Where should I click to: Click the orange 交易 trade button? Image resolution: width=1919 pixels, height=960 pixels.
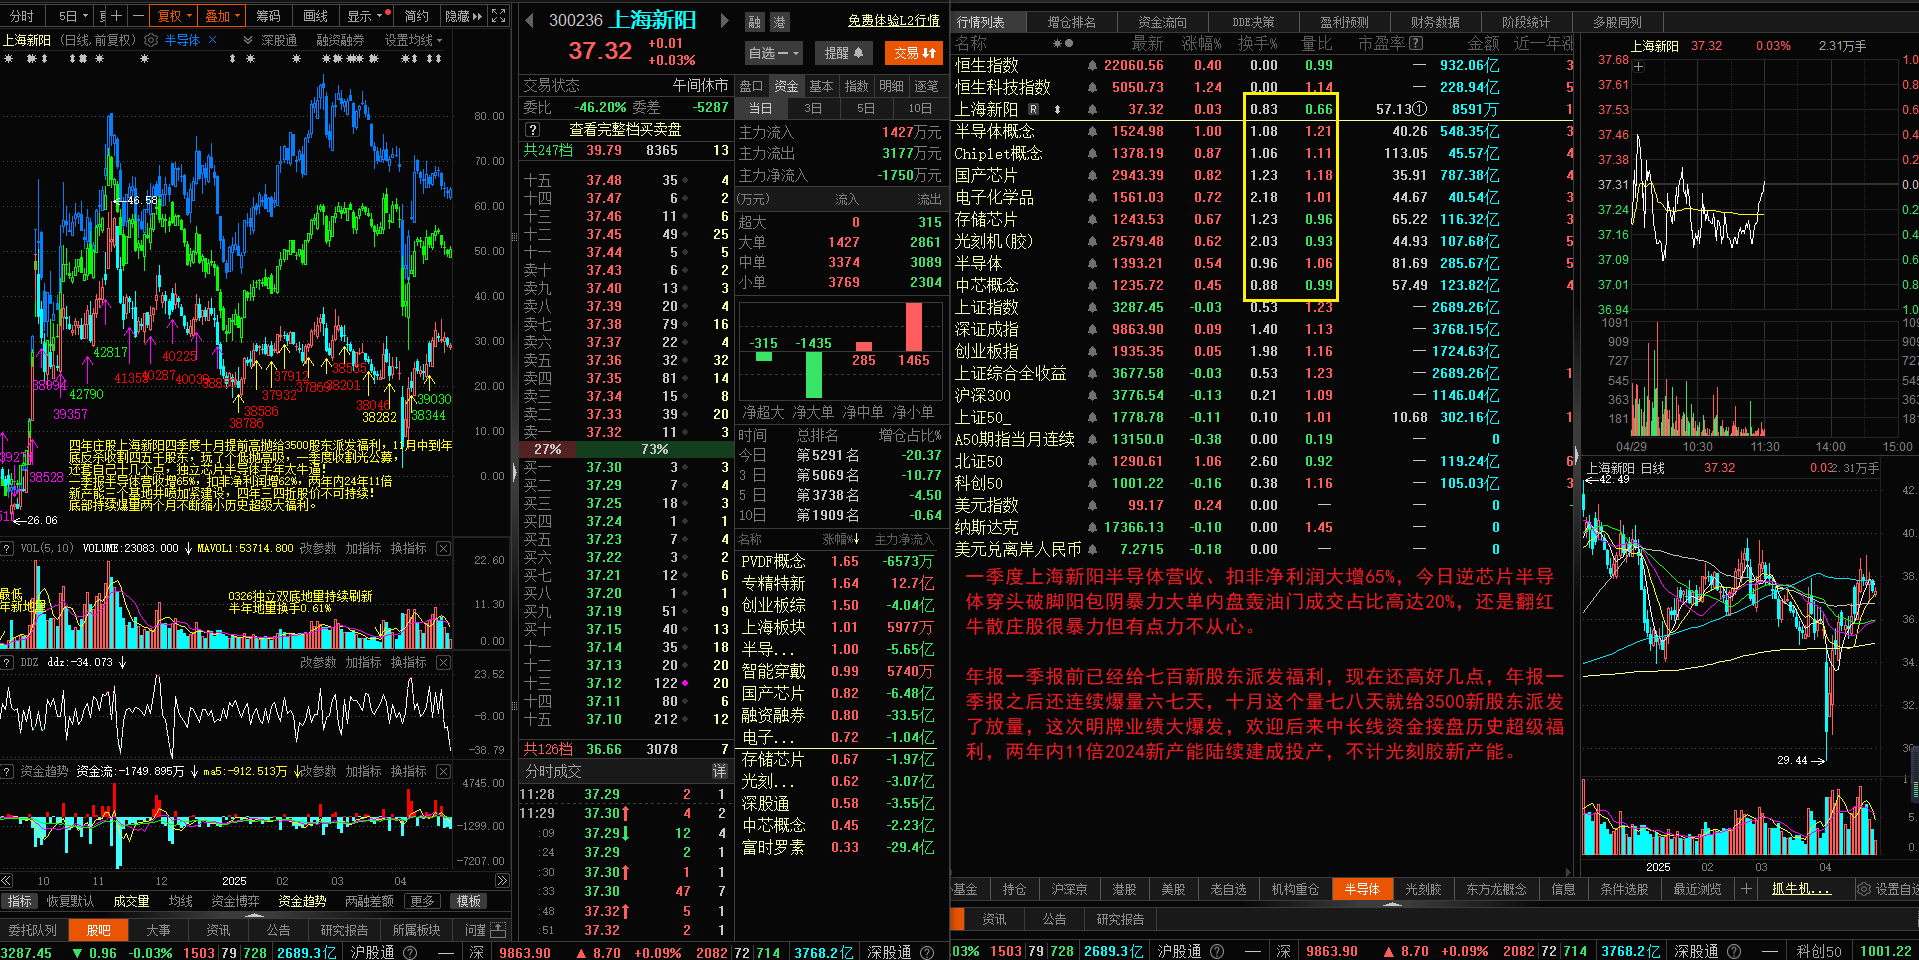click(913, 53)
